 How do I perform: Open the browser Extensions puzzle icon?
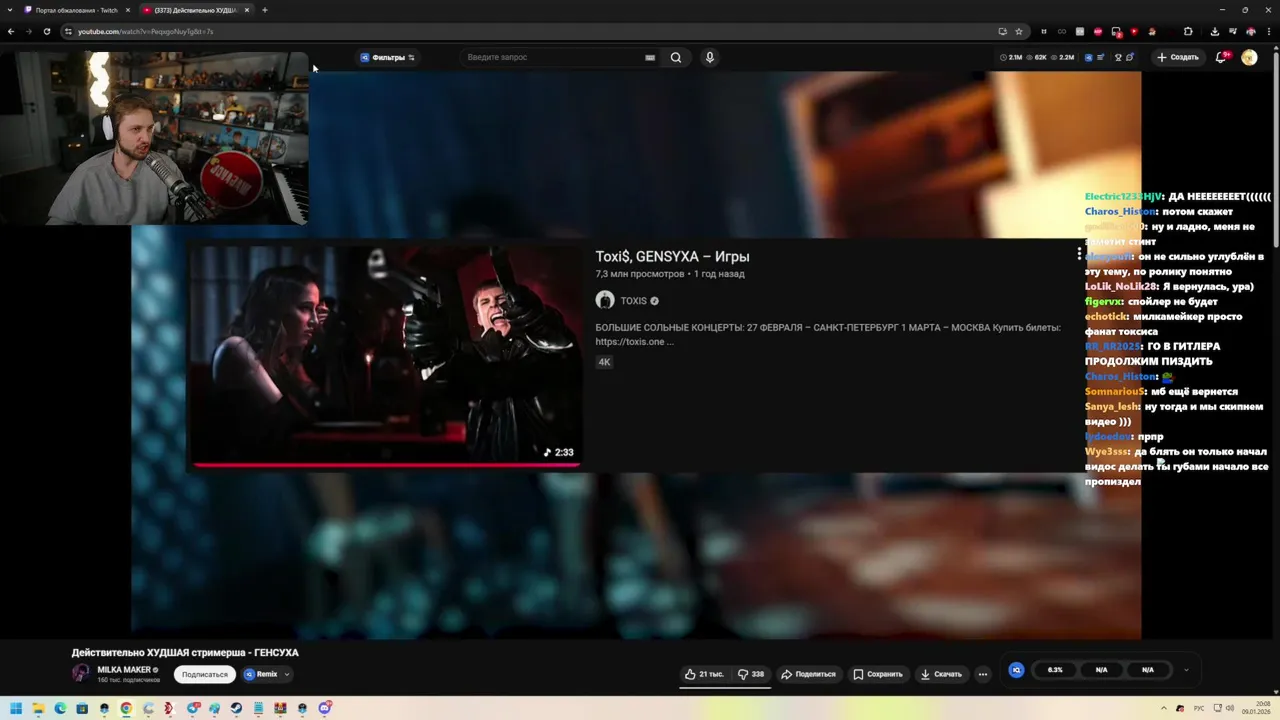1188,31
